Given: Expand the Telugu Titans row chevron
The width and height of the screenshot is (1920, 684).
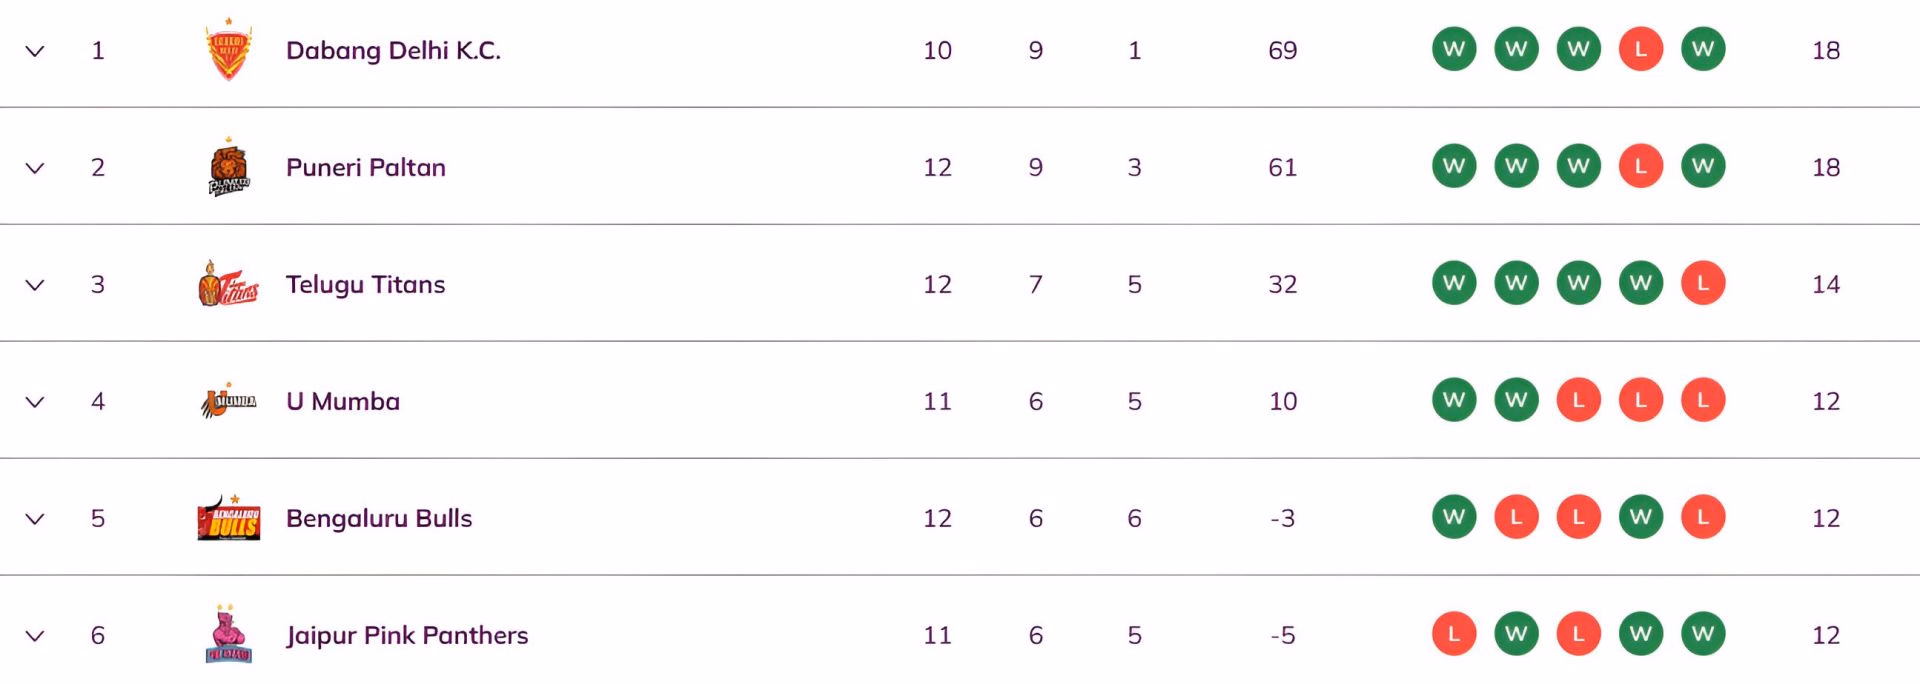Looking at the screenshot, I should (35, 285).
